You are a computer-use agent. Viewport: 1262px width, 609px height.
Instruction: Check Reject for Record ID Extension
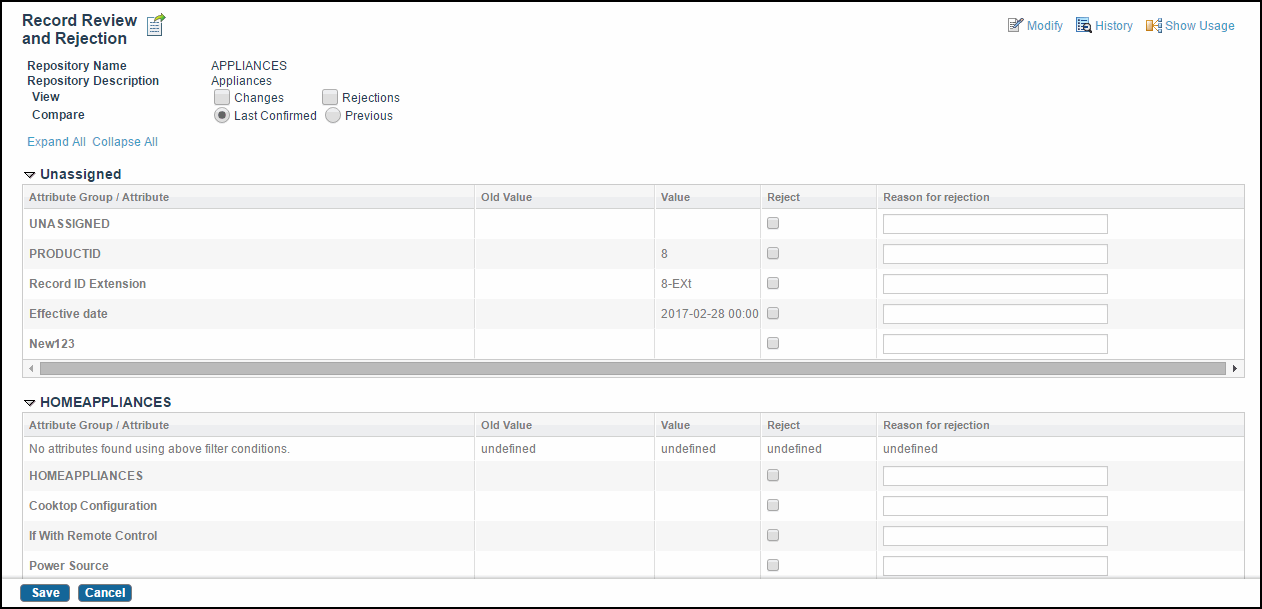773,284
